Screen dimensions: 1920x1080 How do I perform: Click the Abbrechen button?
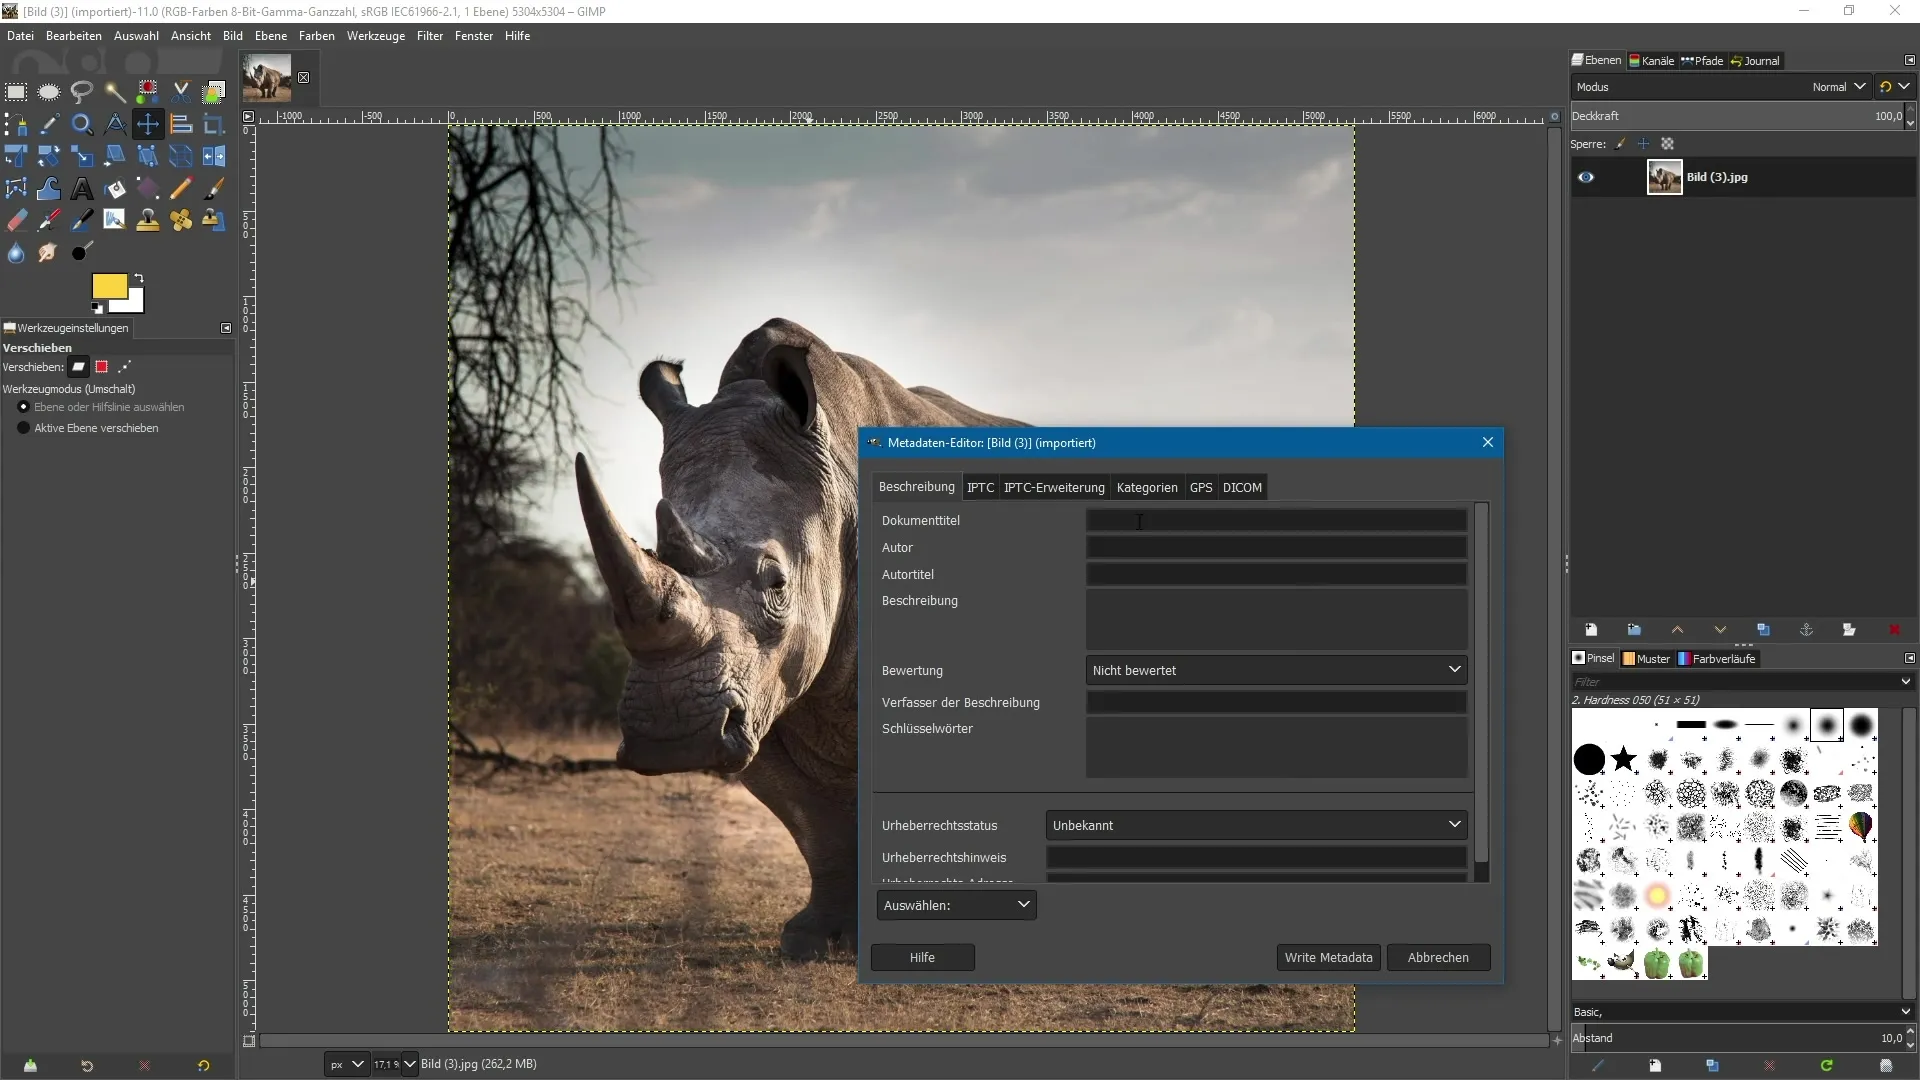click(x=1438, y=958)
